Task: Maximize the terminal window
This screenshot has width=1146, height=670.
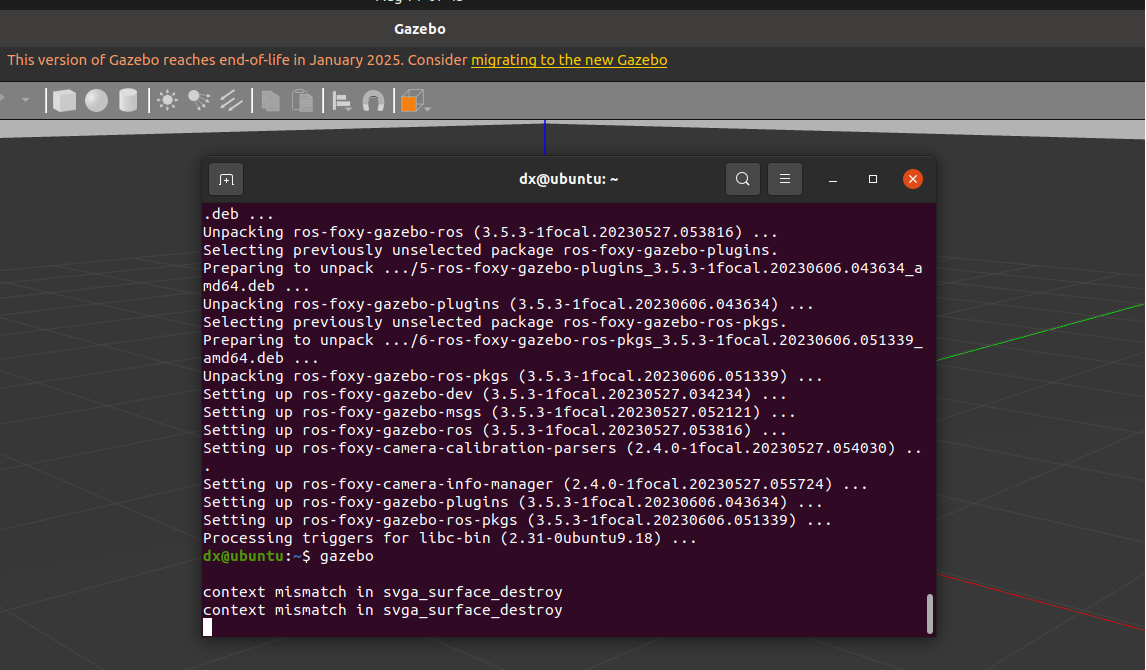Action: coord(873,179)
